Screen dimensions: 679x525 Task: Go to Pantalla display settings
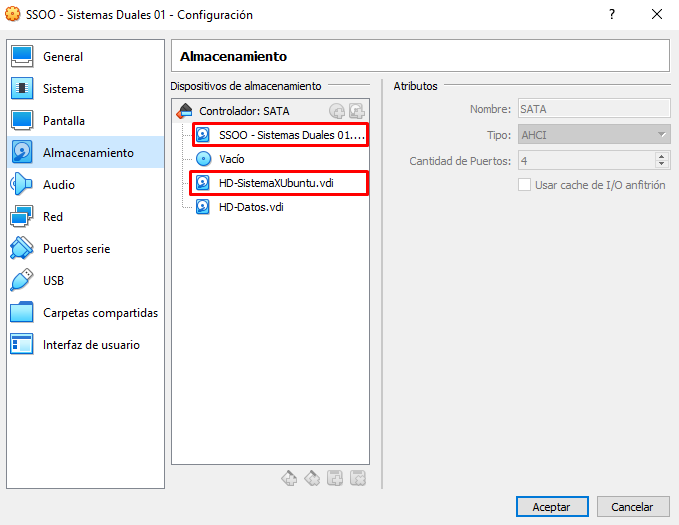point(63,121)
